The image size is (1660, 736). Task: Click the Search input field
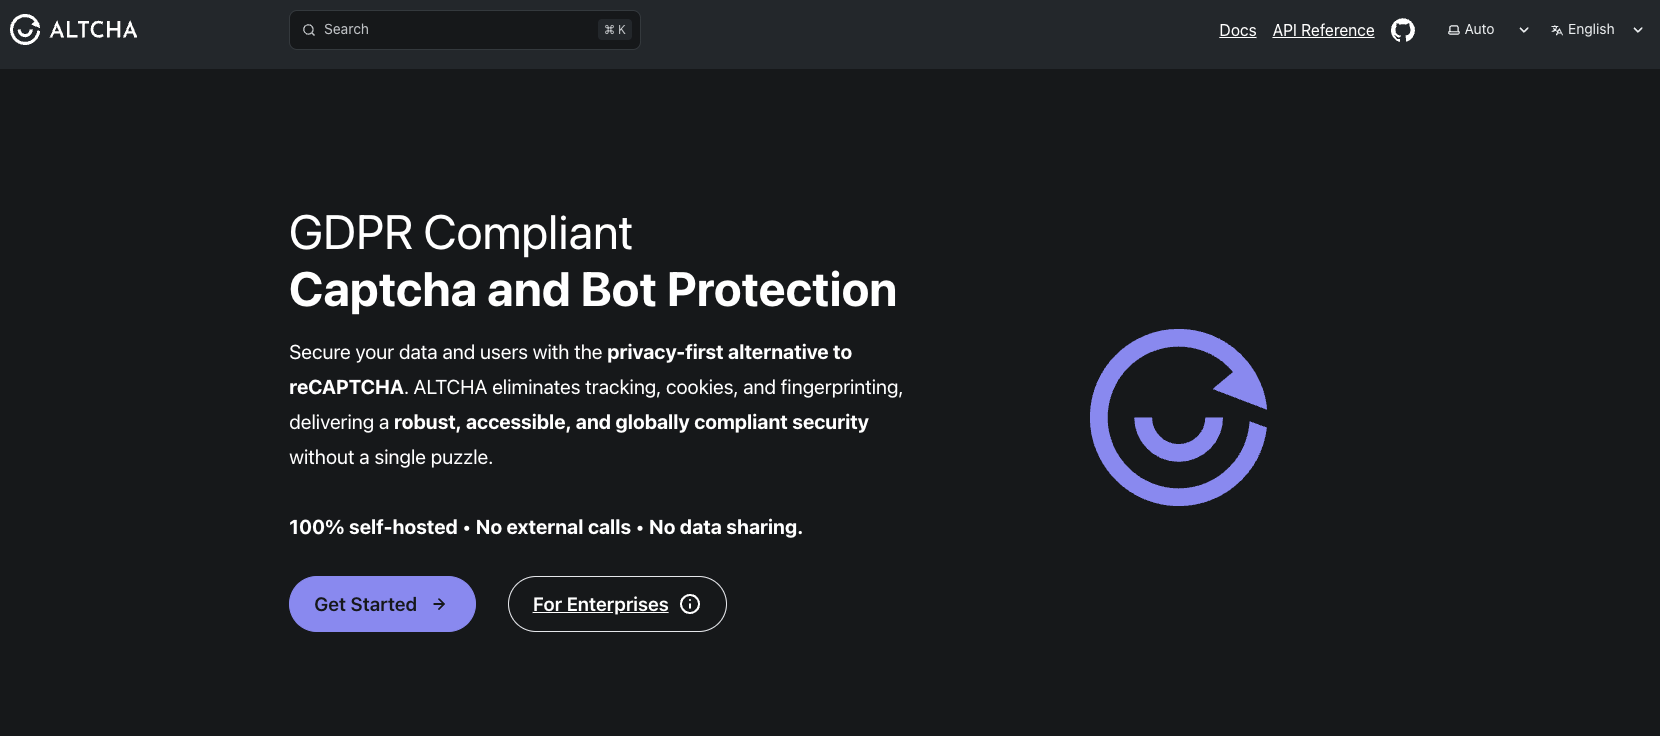(x=465, y=30)
